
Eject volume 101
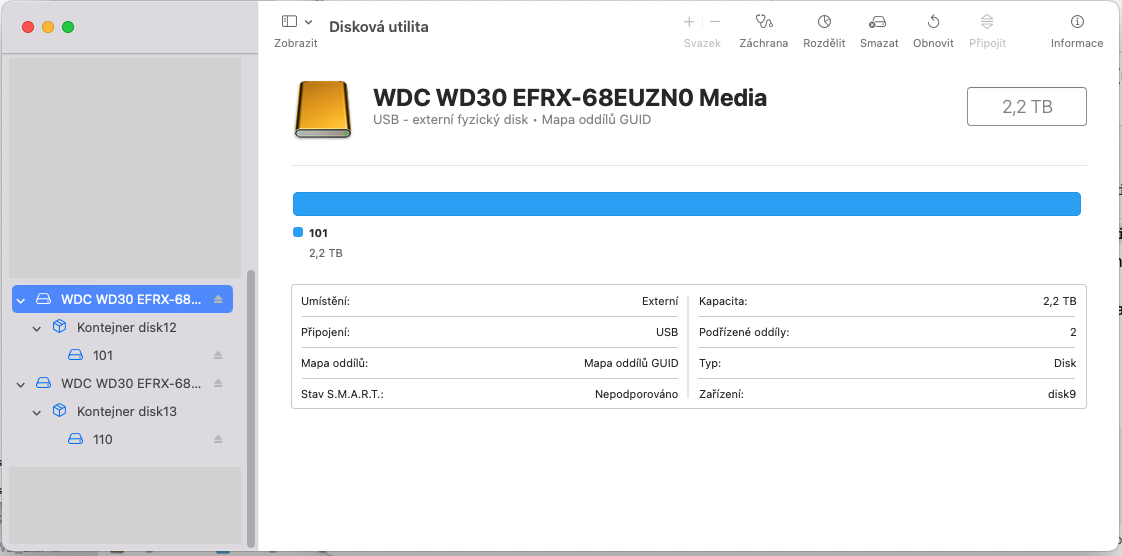click(x=218, y=355)
